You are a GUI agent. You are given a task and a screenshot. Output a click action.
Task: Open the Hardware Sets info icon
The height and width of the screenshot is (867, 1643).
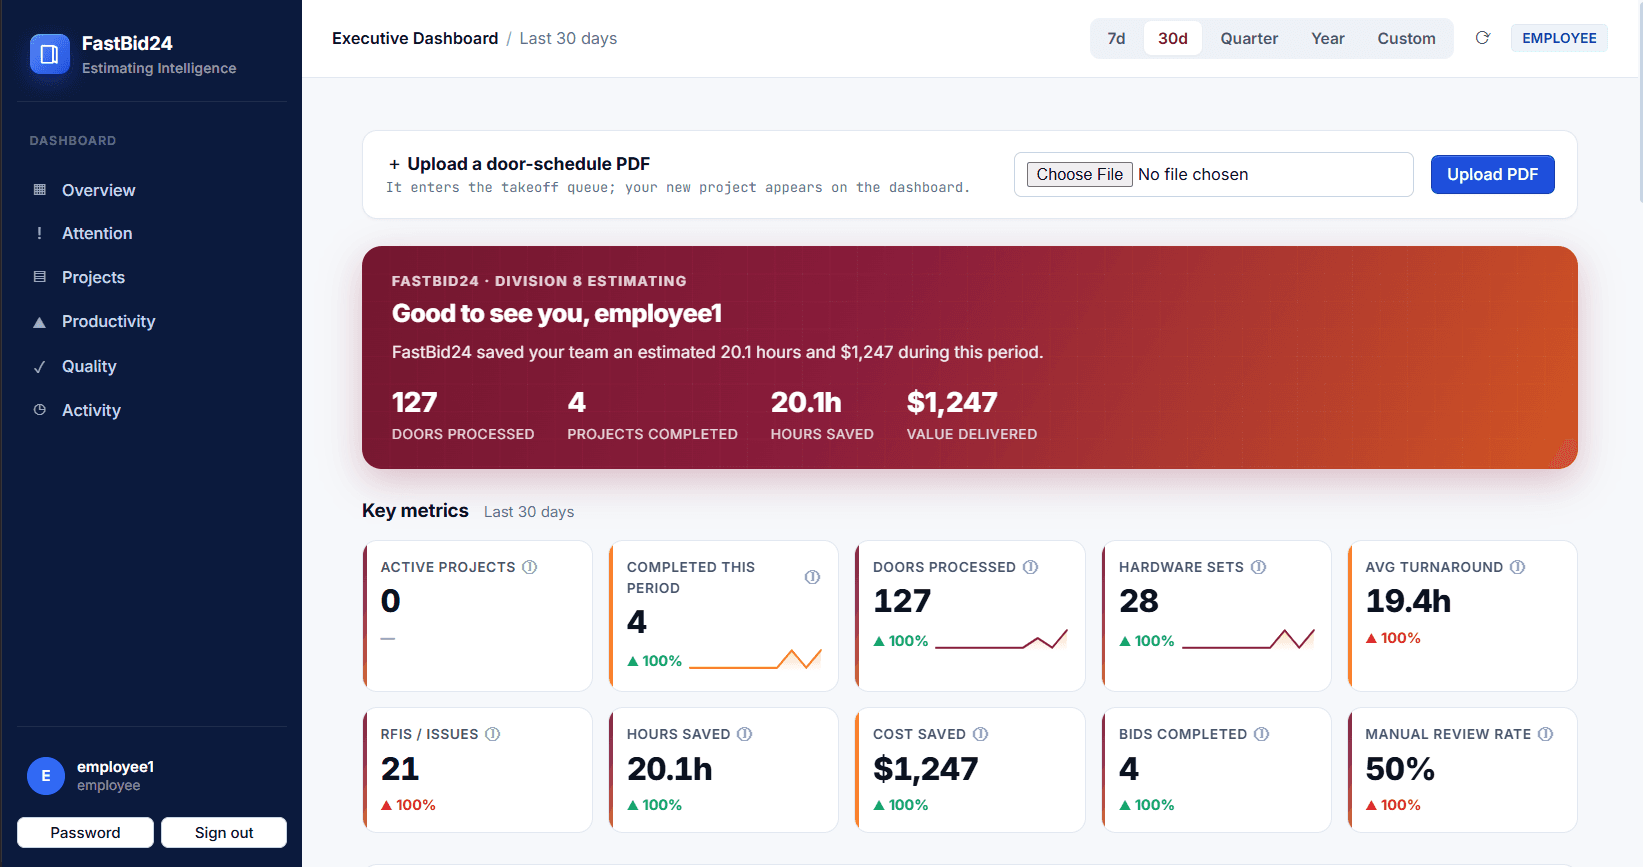[1259, 567]
